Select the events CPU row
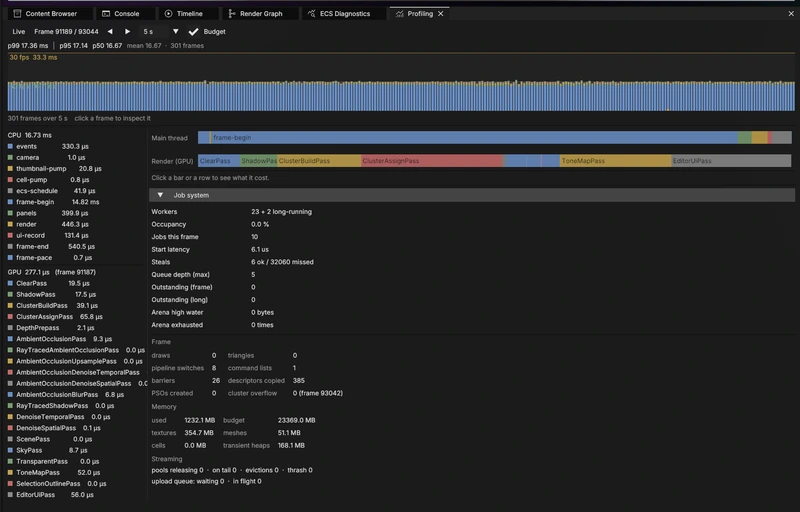Viewport: 800px width, 512px height. (x=48, y=146)
